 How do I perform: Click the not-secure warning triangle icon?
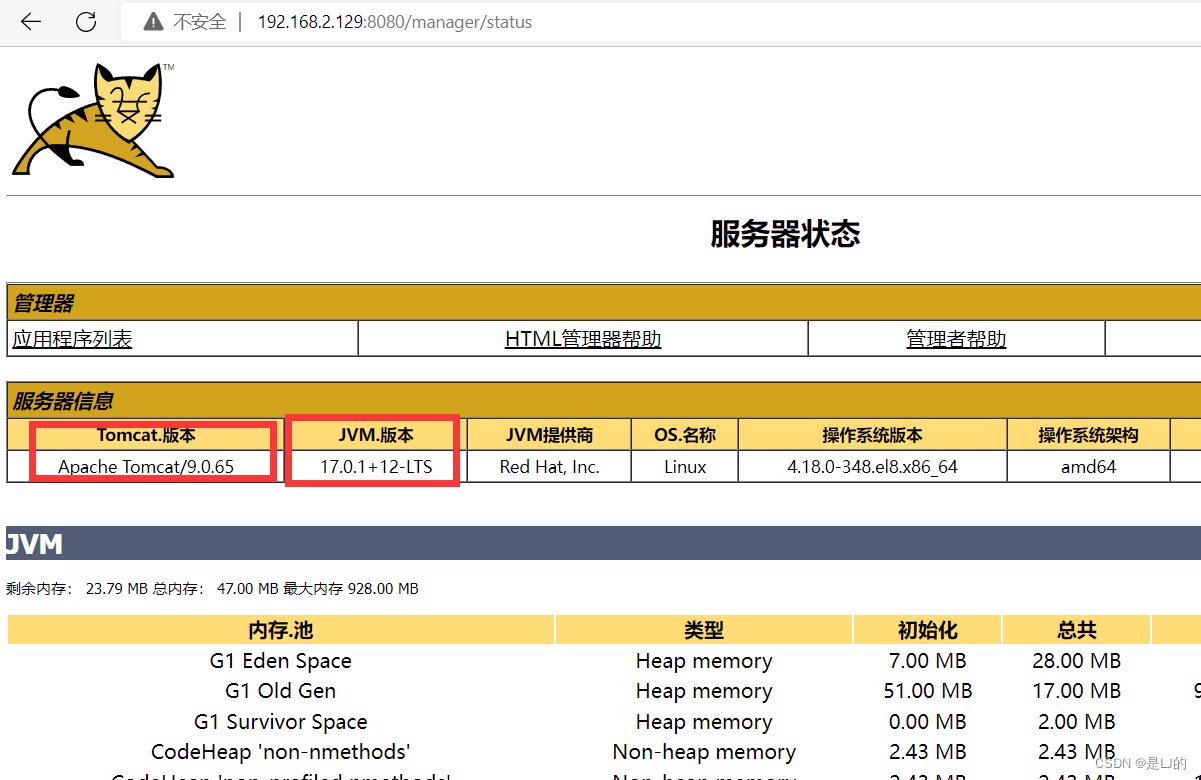coord(153,22)
